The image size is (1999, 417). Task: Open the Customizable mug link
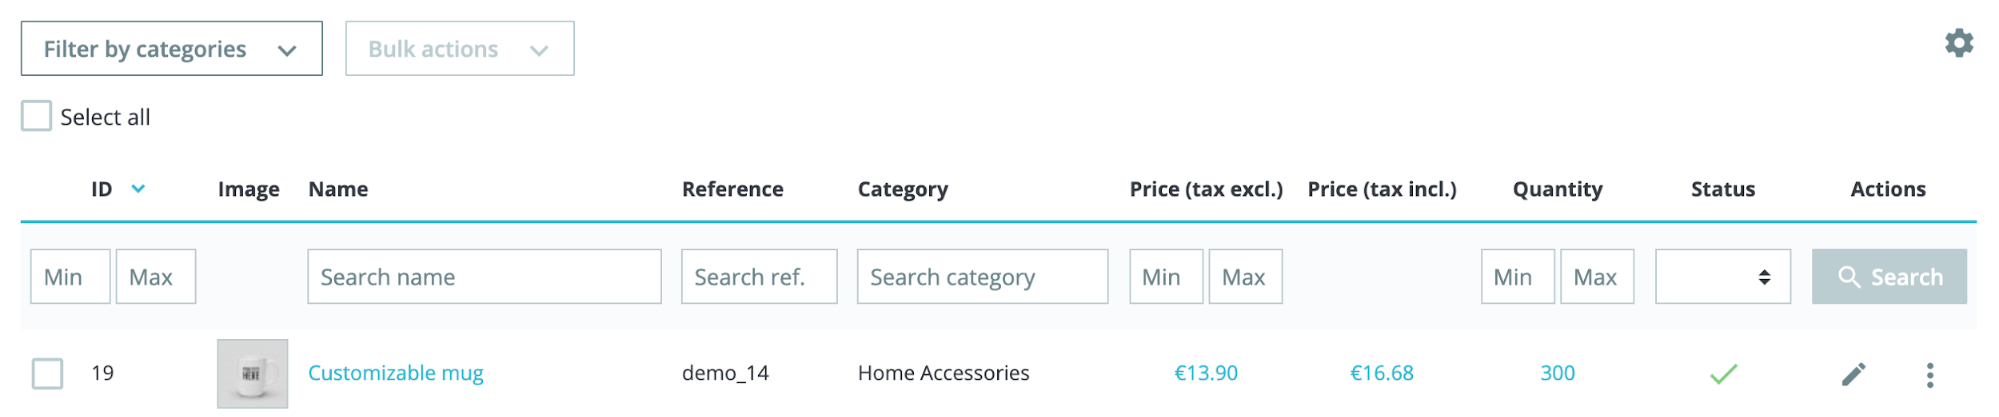pyautogui.click(x=395, y=373)
